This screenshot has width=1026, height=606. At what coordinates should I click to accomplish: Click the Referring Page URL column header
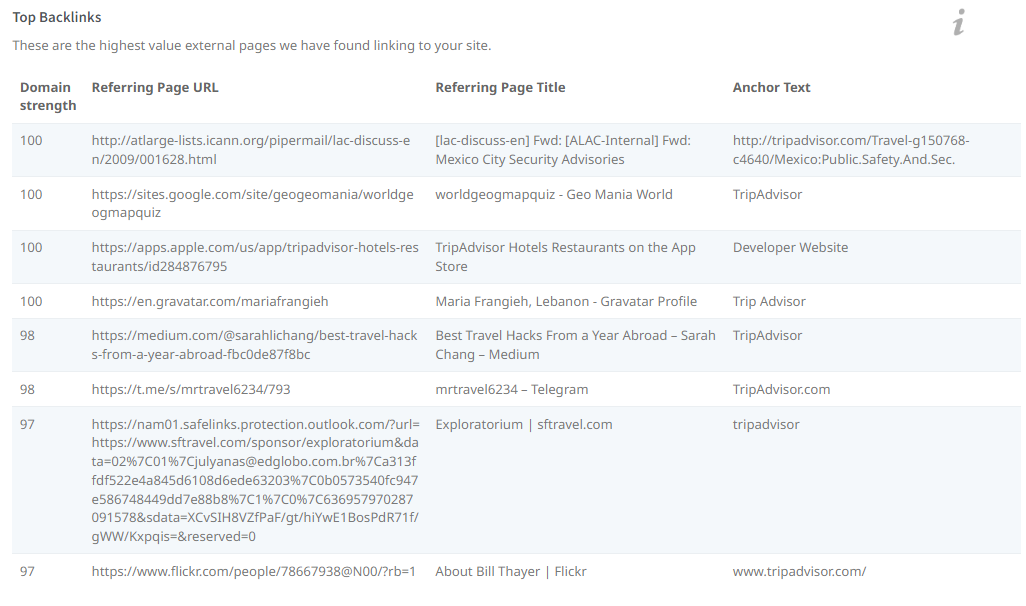(155, 88)
